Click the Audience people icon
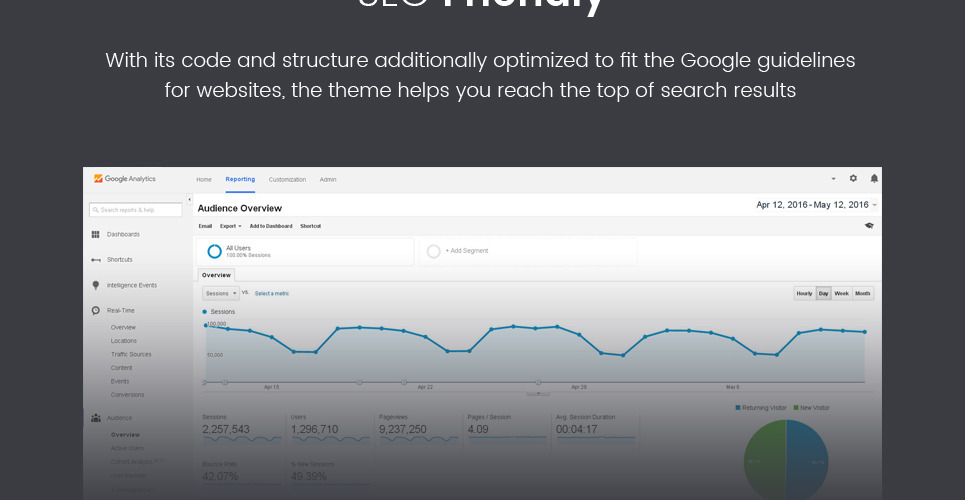Image resolution: width=965 pixels, height=500 pixels. coord(96,418)
